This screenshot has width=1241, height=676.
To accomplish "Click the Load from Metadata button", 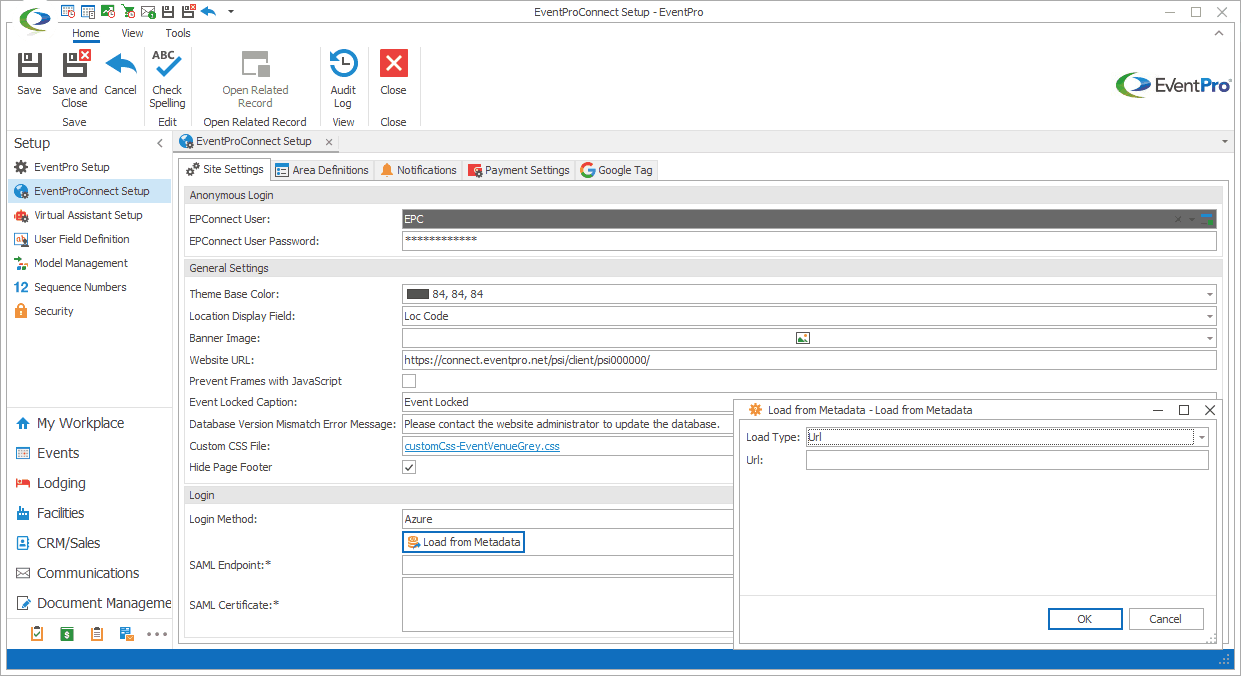I will click(464, 542).
